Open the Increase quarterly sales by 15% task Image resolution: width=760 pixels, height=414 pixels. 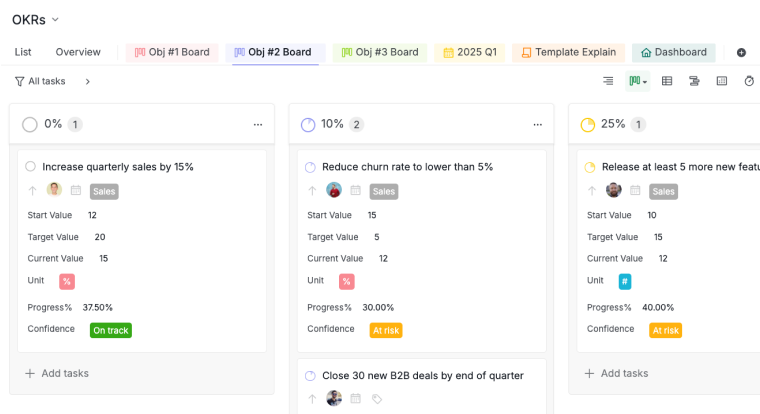(118, 167)
